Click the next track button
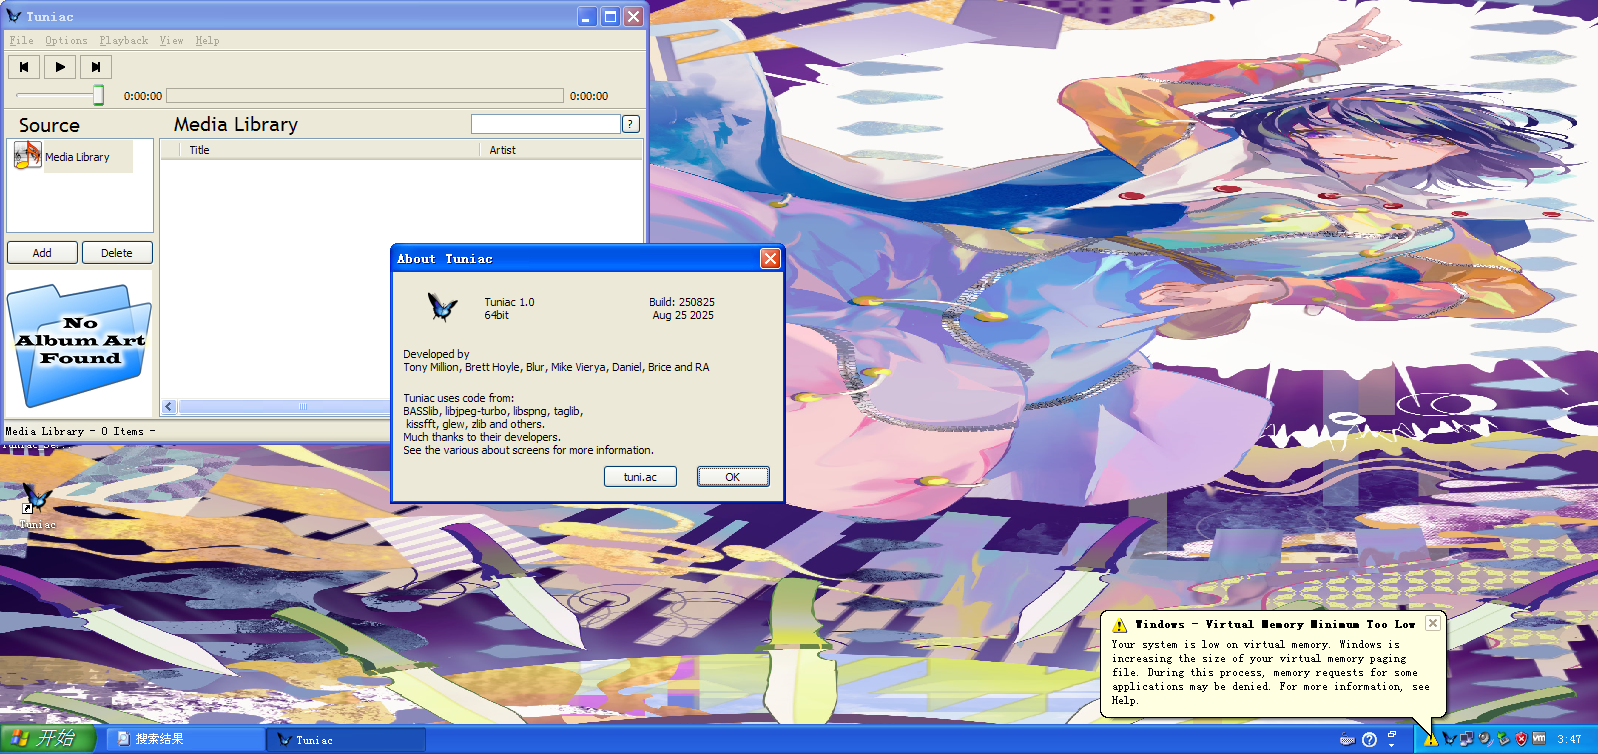1598x754 pixels. tap(96, 67)
